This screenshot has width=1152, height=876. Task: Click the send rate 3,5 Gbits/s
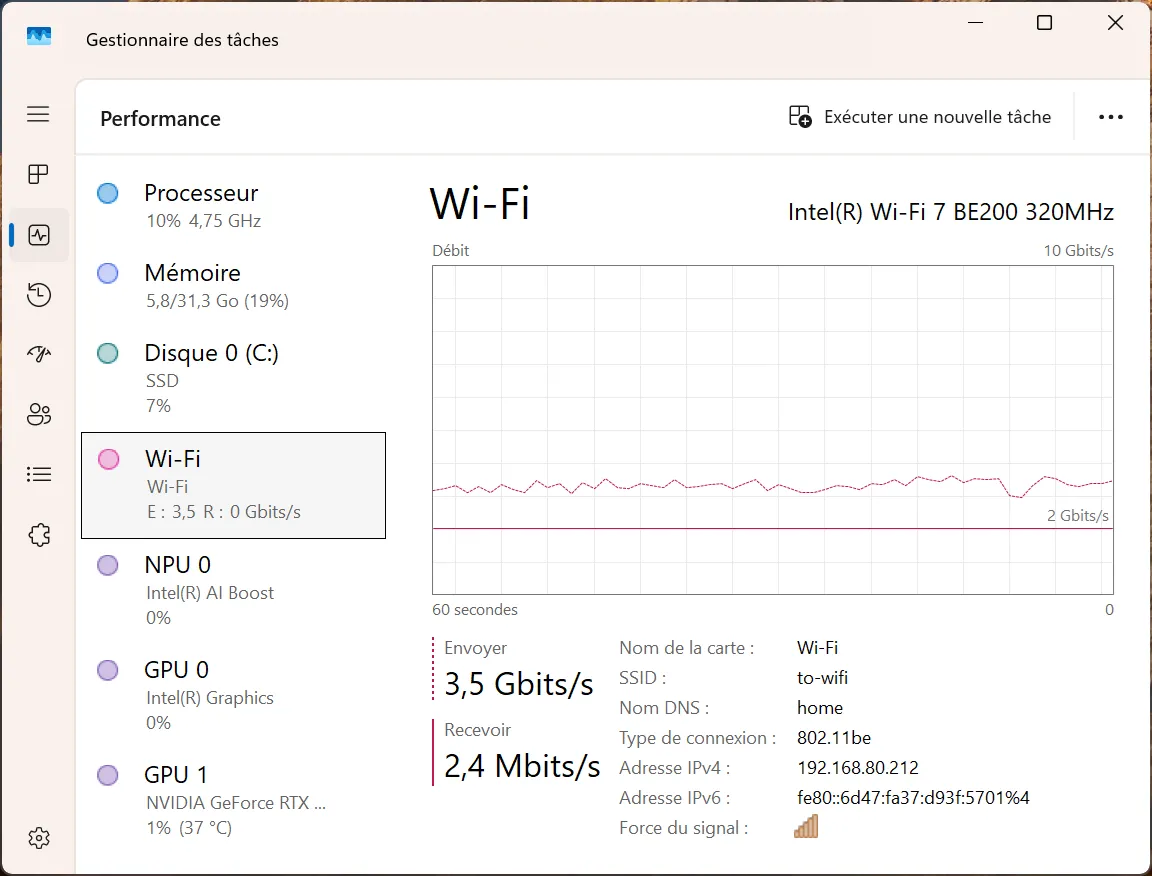tap(519, 684)
